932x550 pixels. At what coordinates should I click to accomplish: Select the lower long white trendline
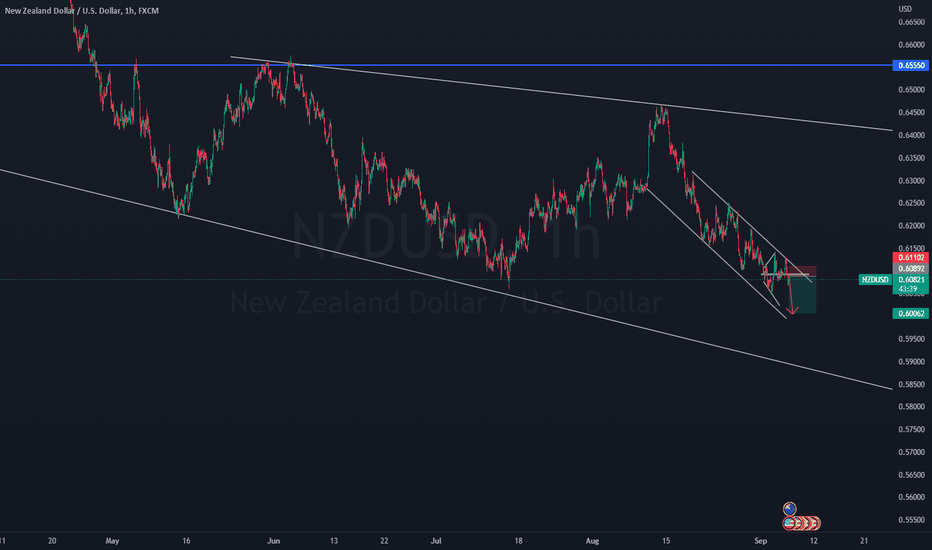(x=446, y=279)
